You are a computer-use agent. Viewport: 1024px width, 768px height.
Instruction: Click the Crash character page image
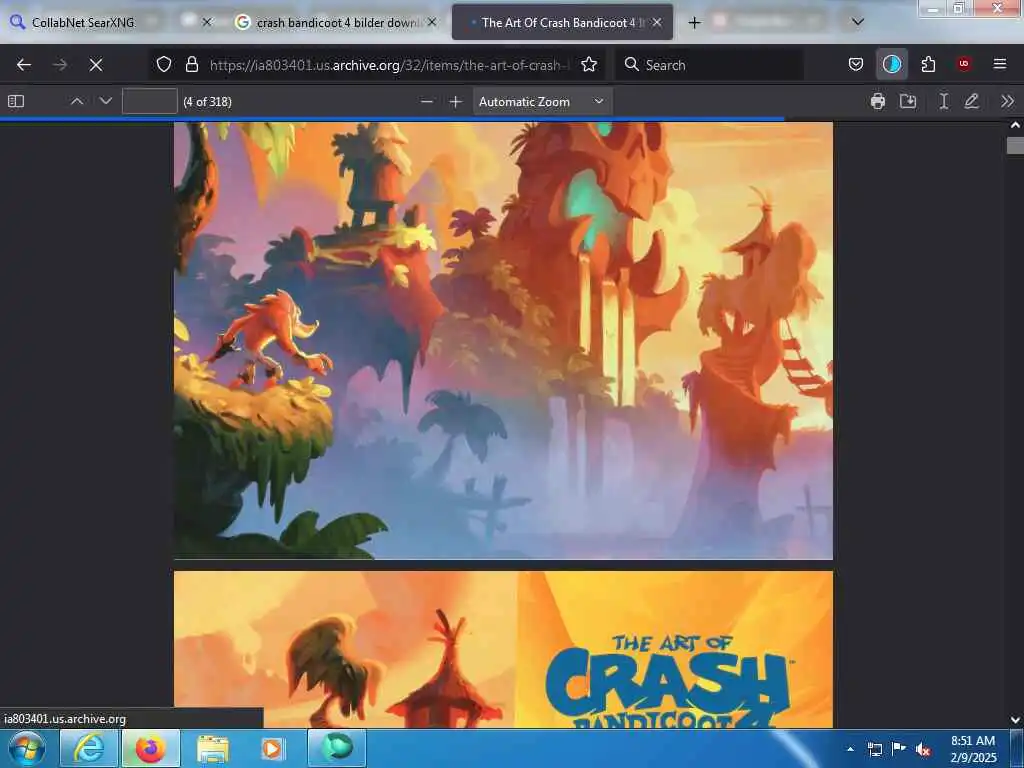click(x=503, y=340)
